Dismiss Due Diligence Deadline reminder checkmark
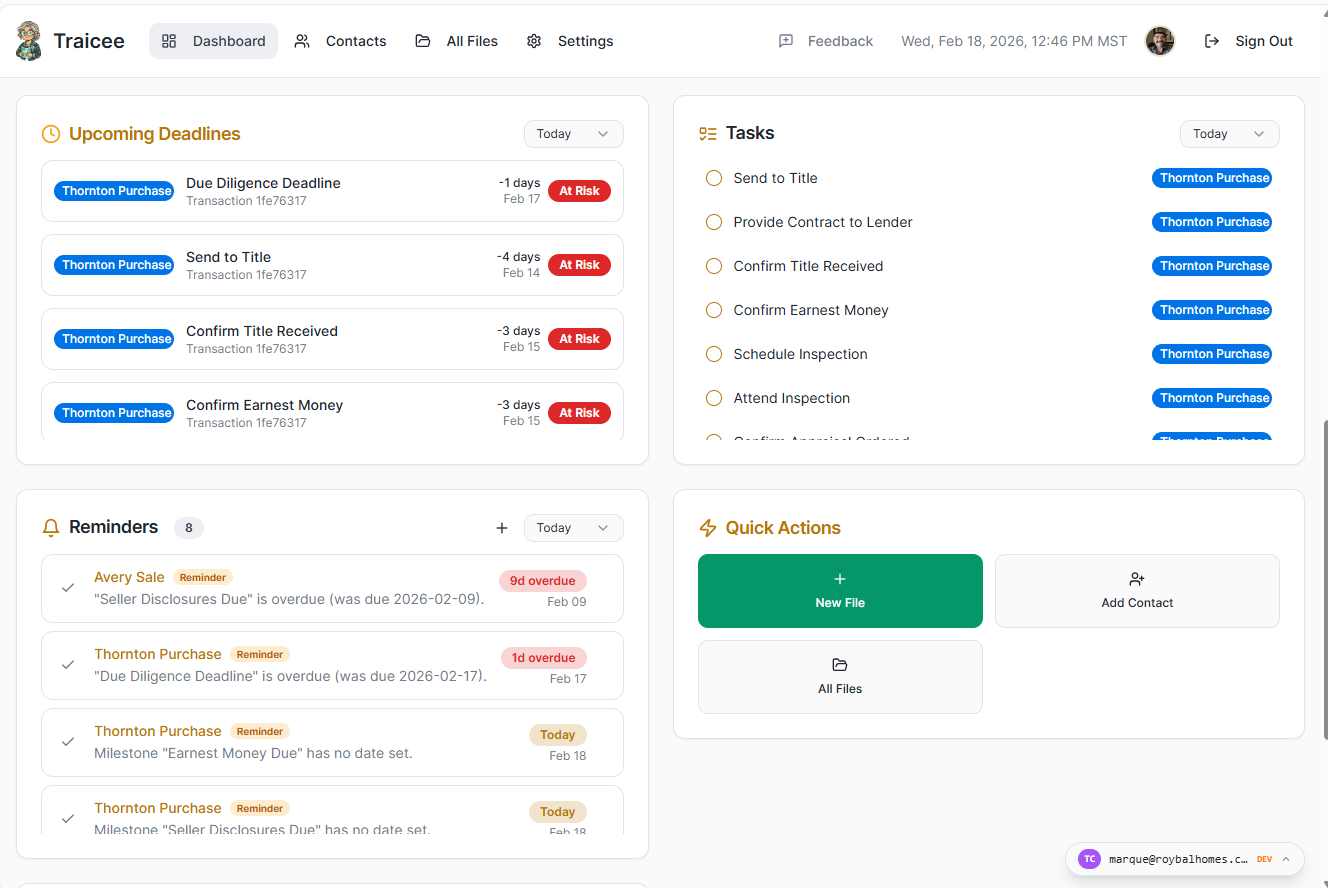Image resolution: width=1328 pixels, height=888 pixels. pos(68,665)
